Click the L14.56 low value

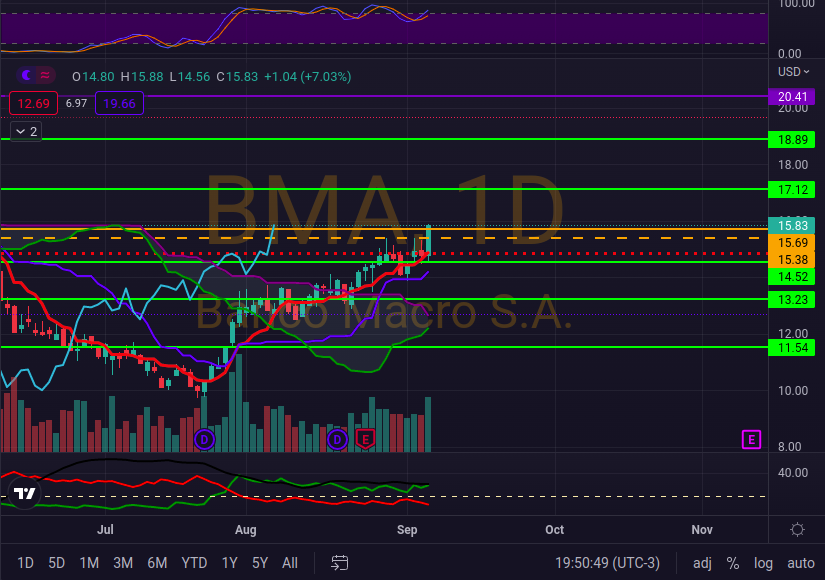pos(190,77)
